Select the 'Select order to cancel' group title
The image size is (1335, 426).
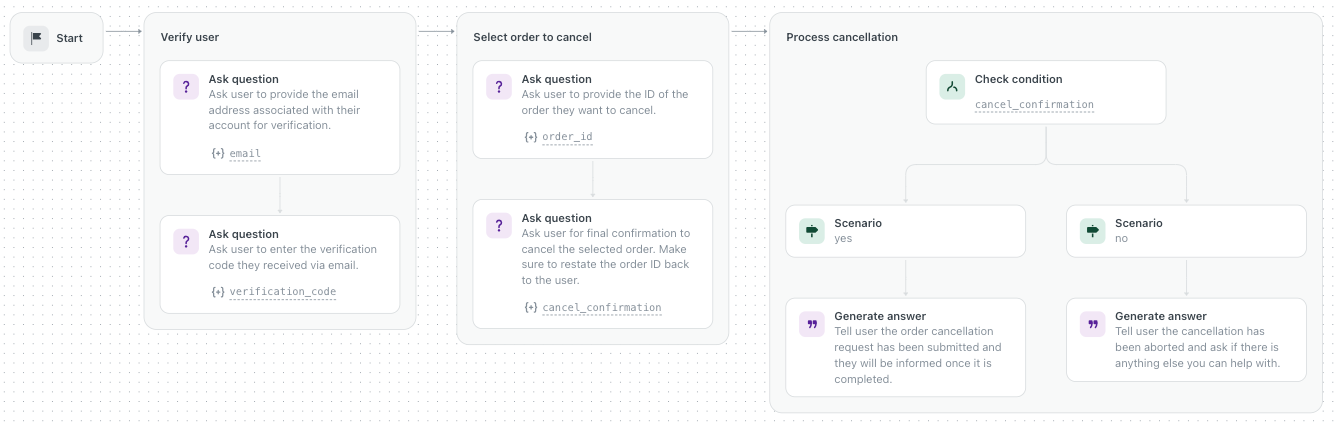[x=532, y=38]
